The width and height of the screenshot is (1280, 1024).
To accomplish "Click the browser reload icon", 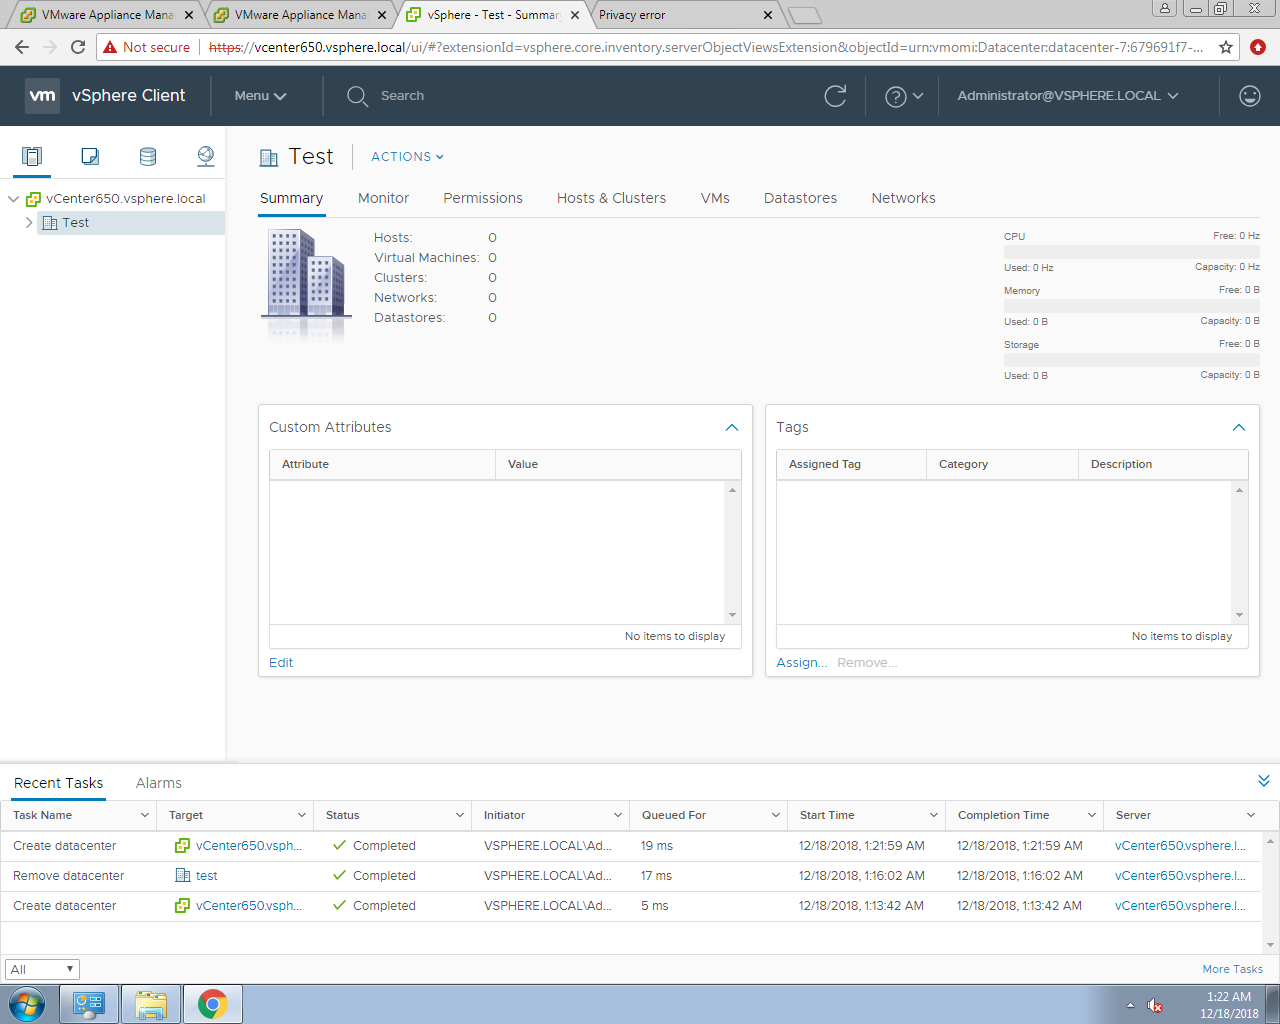I will click(x=78, y=47).
